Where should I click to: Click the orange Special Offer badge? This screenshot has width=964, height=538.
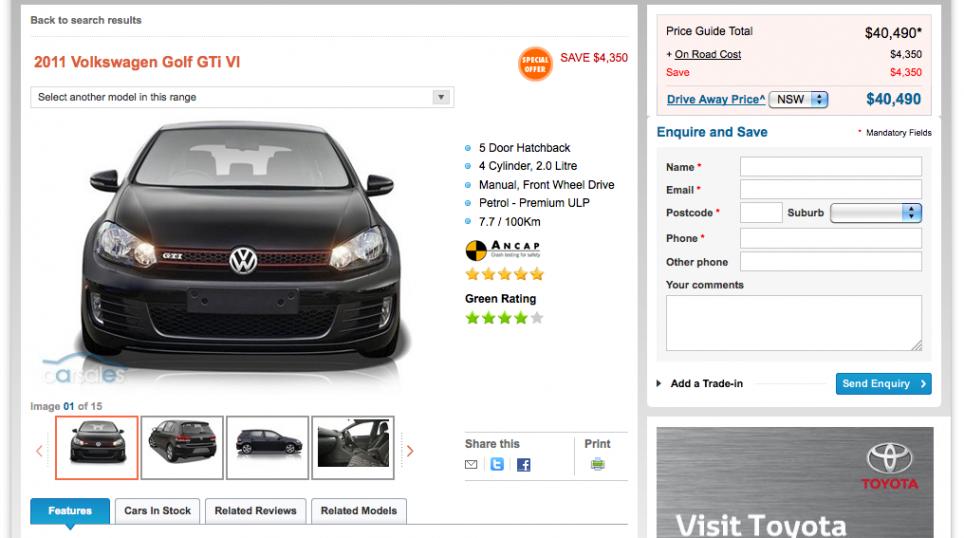[535, 64]
